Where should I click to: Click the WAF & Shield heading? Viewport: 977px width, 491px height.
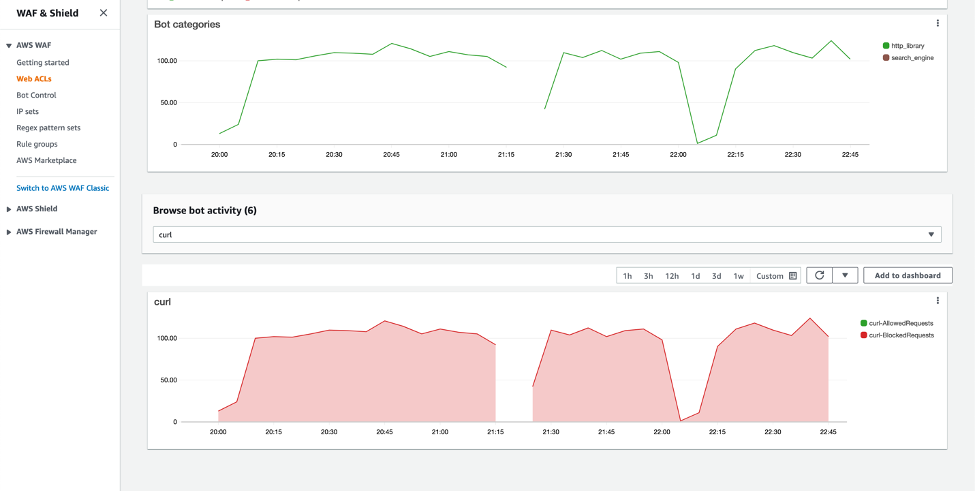(47, 13)
